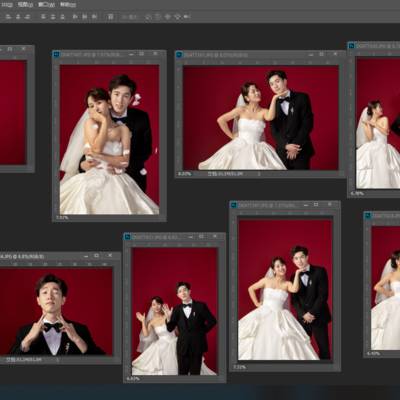Screen dimensions: 400x400
Task: Click PS icon of wide landscape document window
Action: click(x=179, y=54)
